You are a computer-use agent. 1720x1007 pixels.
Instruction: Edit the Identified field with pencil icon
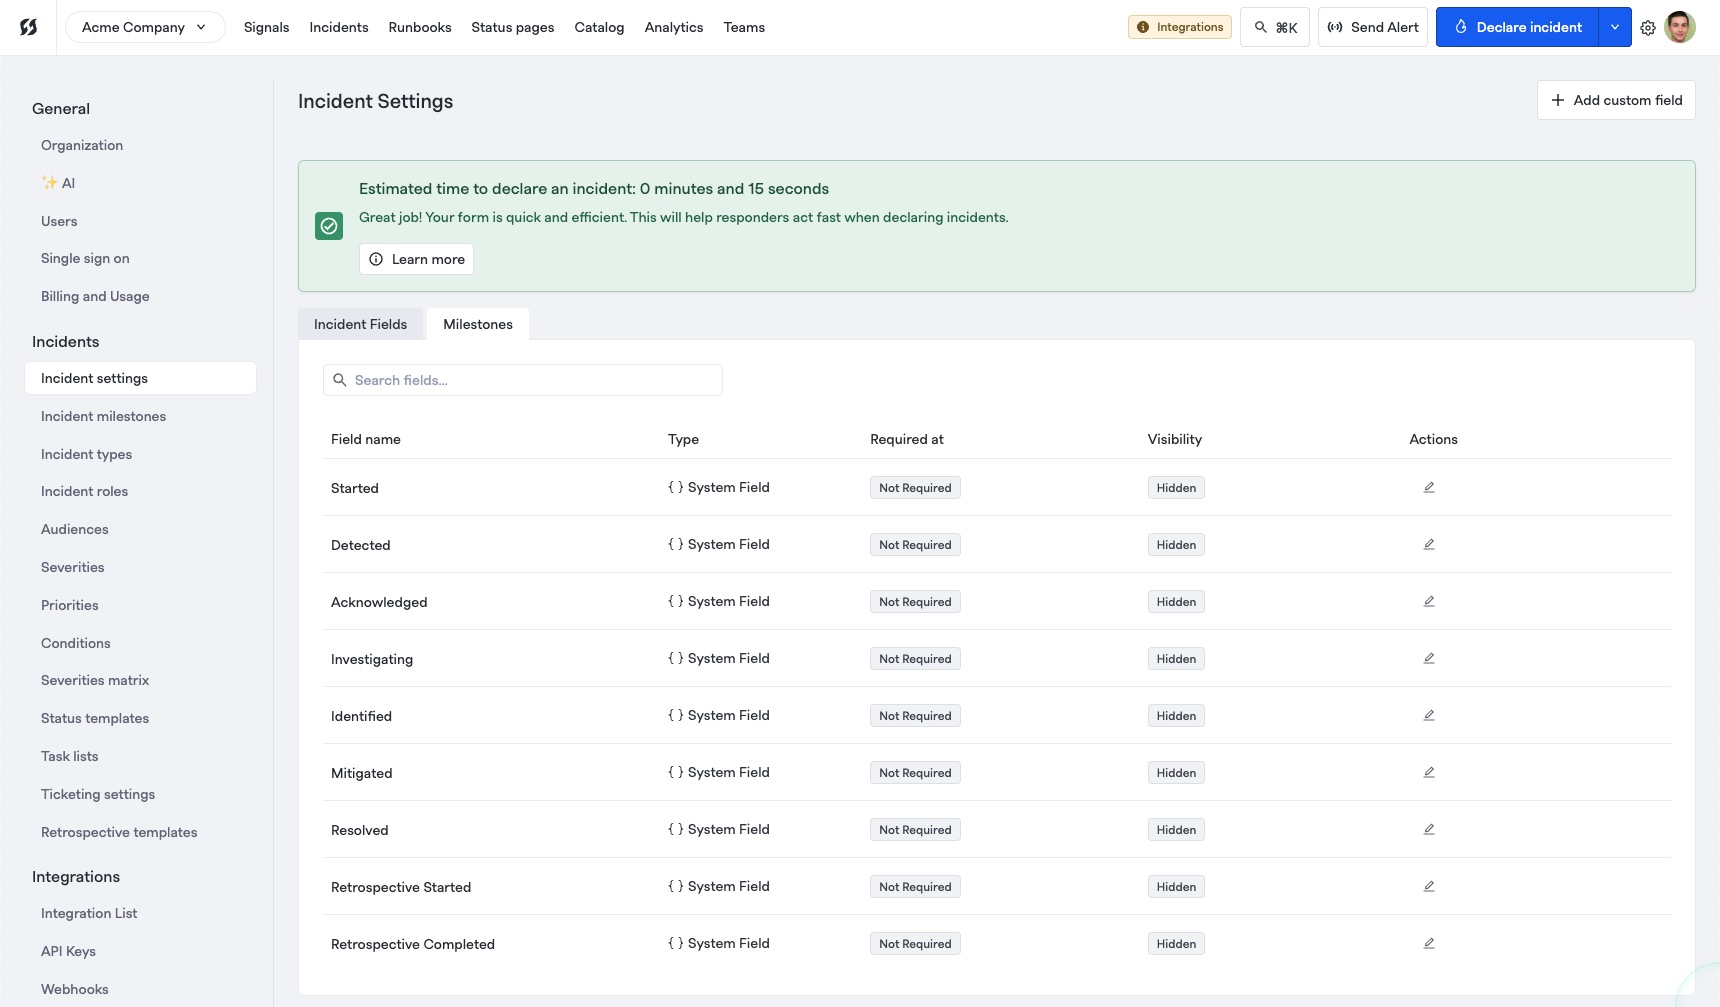(x=1429, y=715)
